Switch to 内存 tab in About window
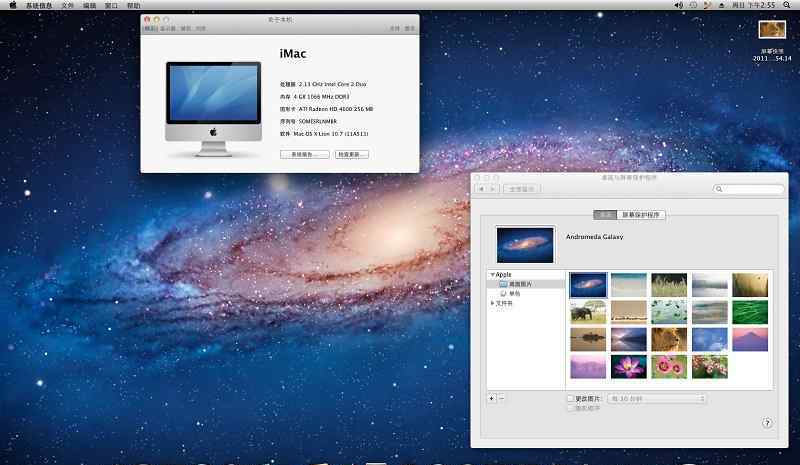The image size is (800, 465). (201, 29)
